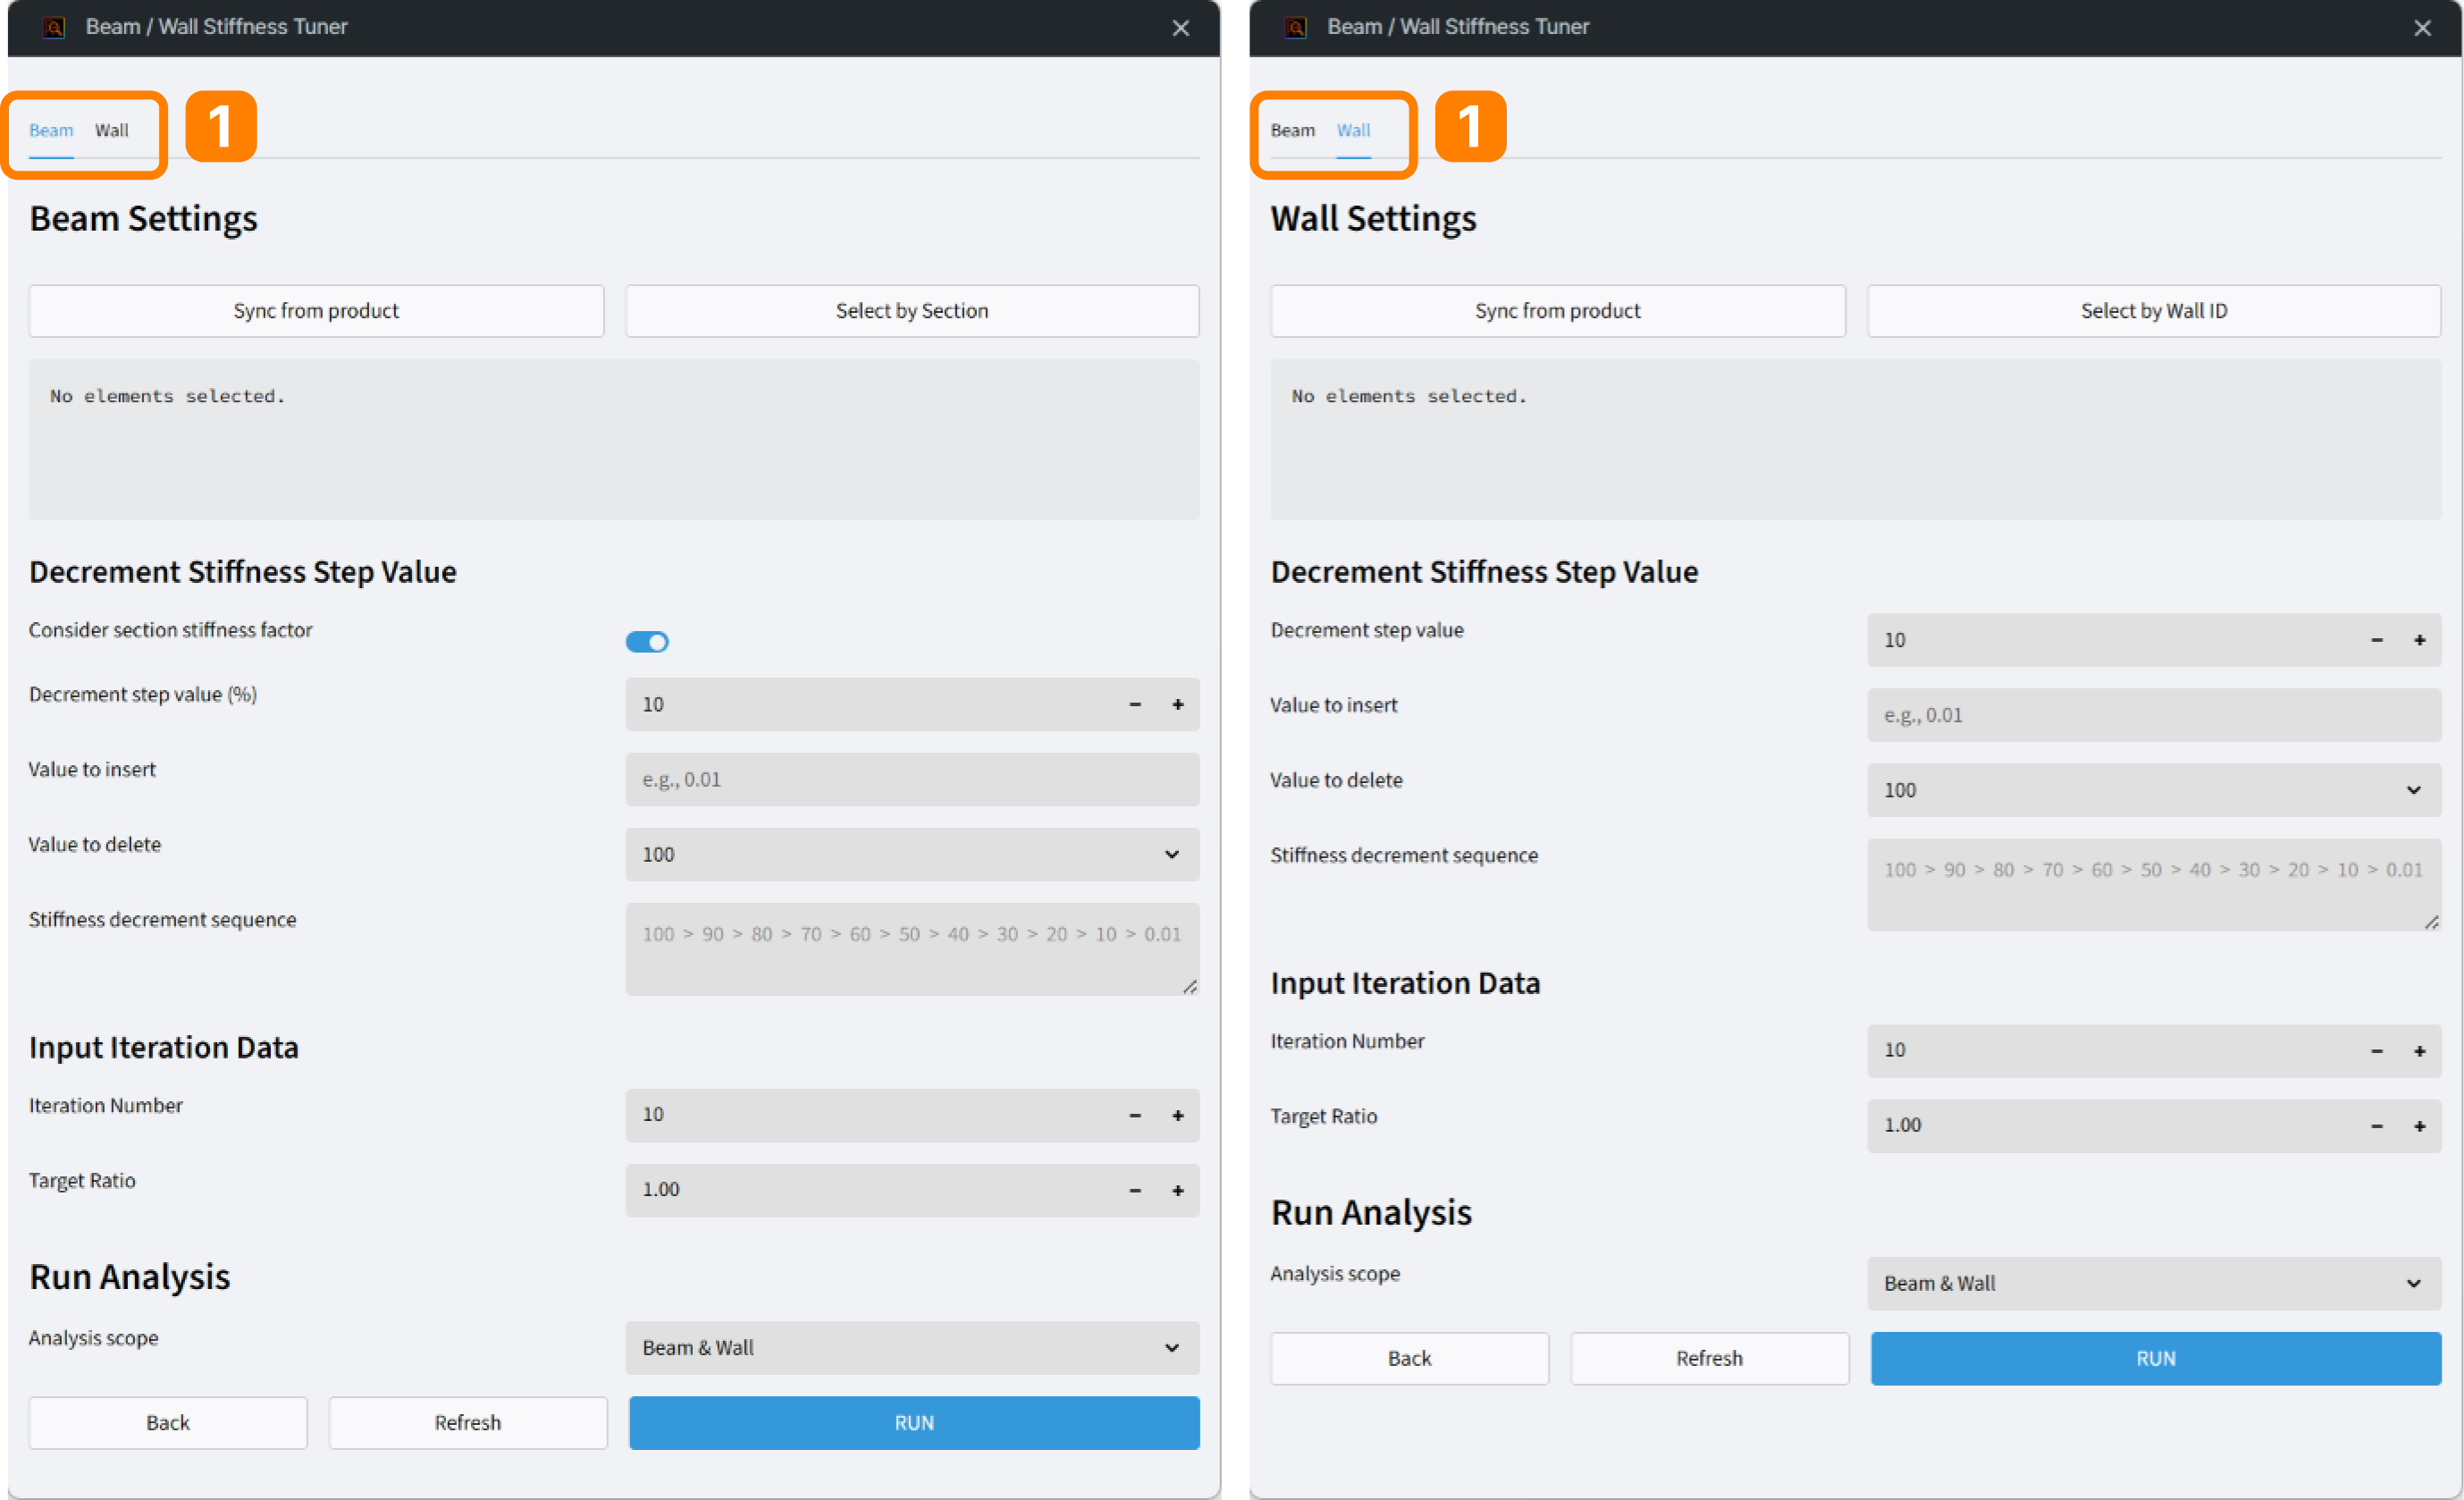Viewport: 2464px width, 1500px height.
Task: Click Stiffness decrement sequence box in Beam Settings
Action: 912,949
